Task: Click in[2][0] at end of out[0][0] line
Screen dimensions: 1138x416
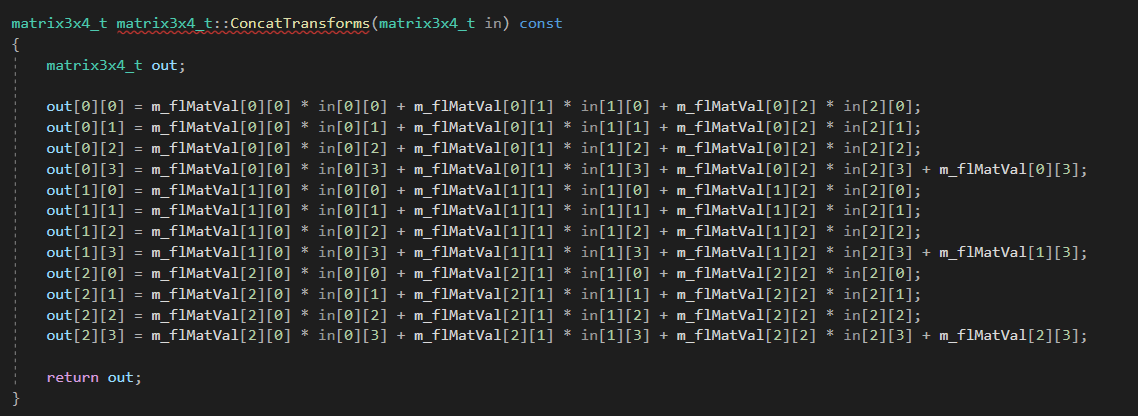Action: coord(877,107)
